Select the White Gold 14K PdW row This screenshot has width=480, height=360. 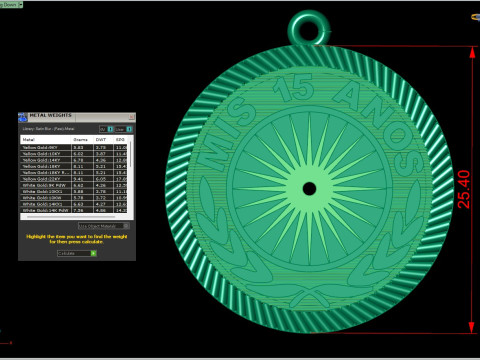click(x=74, y=210)
